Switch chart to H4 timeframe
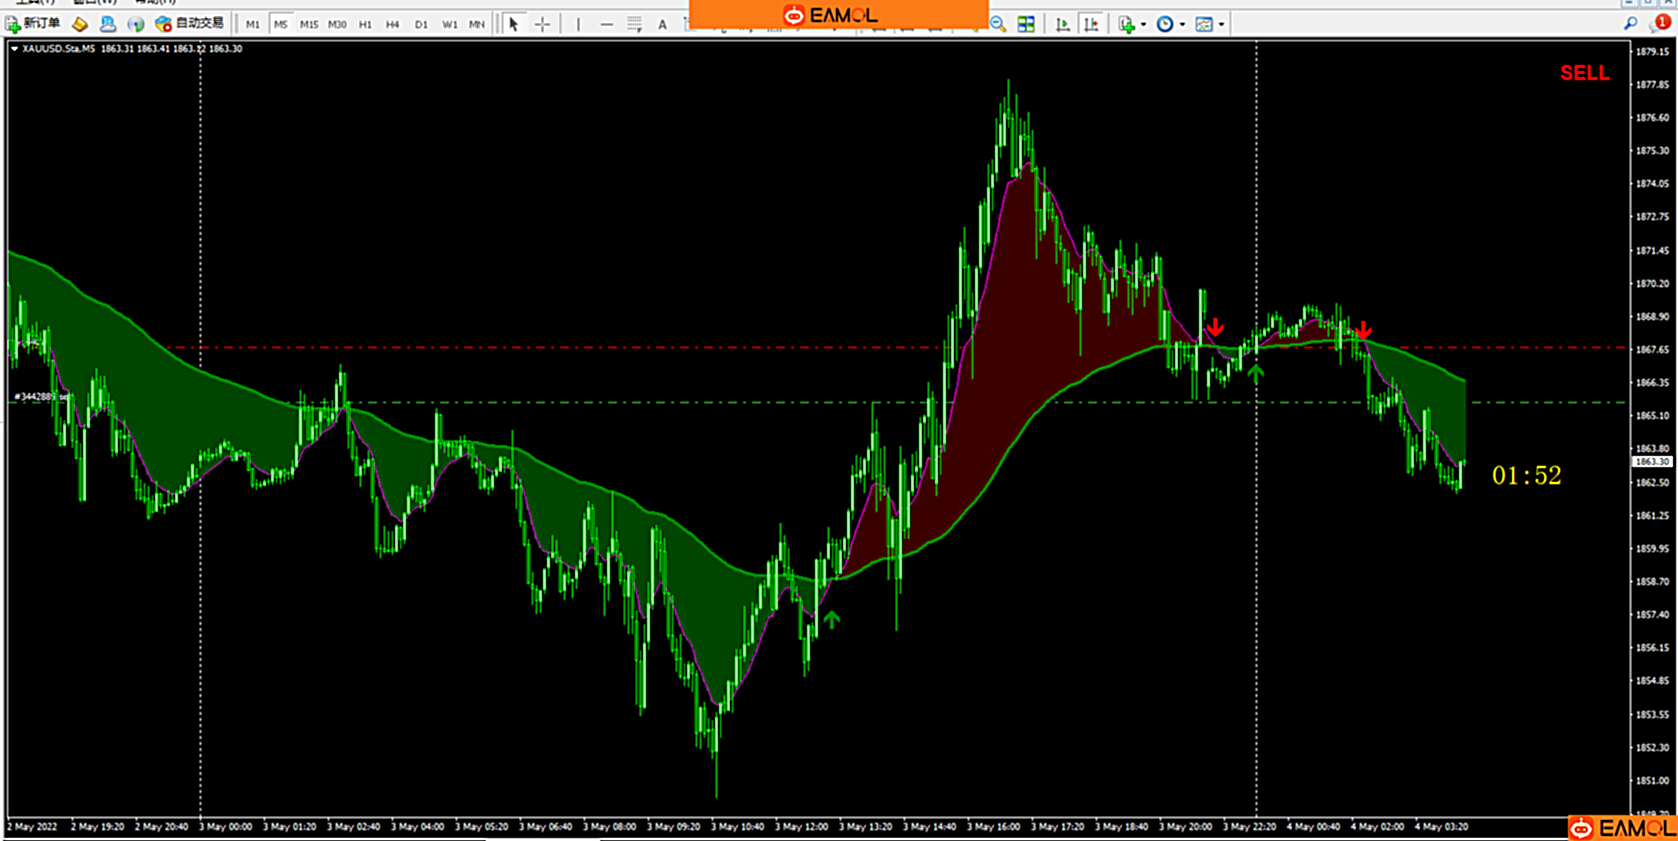The height and width of the screenshot is (841, 1678). click(393, 24)
